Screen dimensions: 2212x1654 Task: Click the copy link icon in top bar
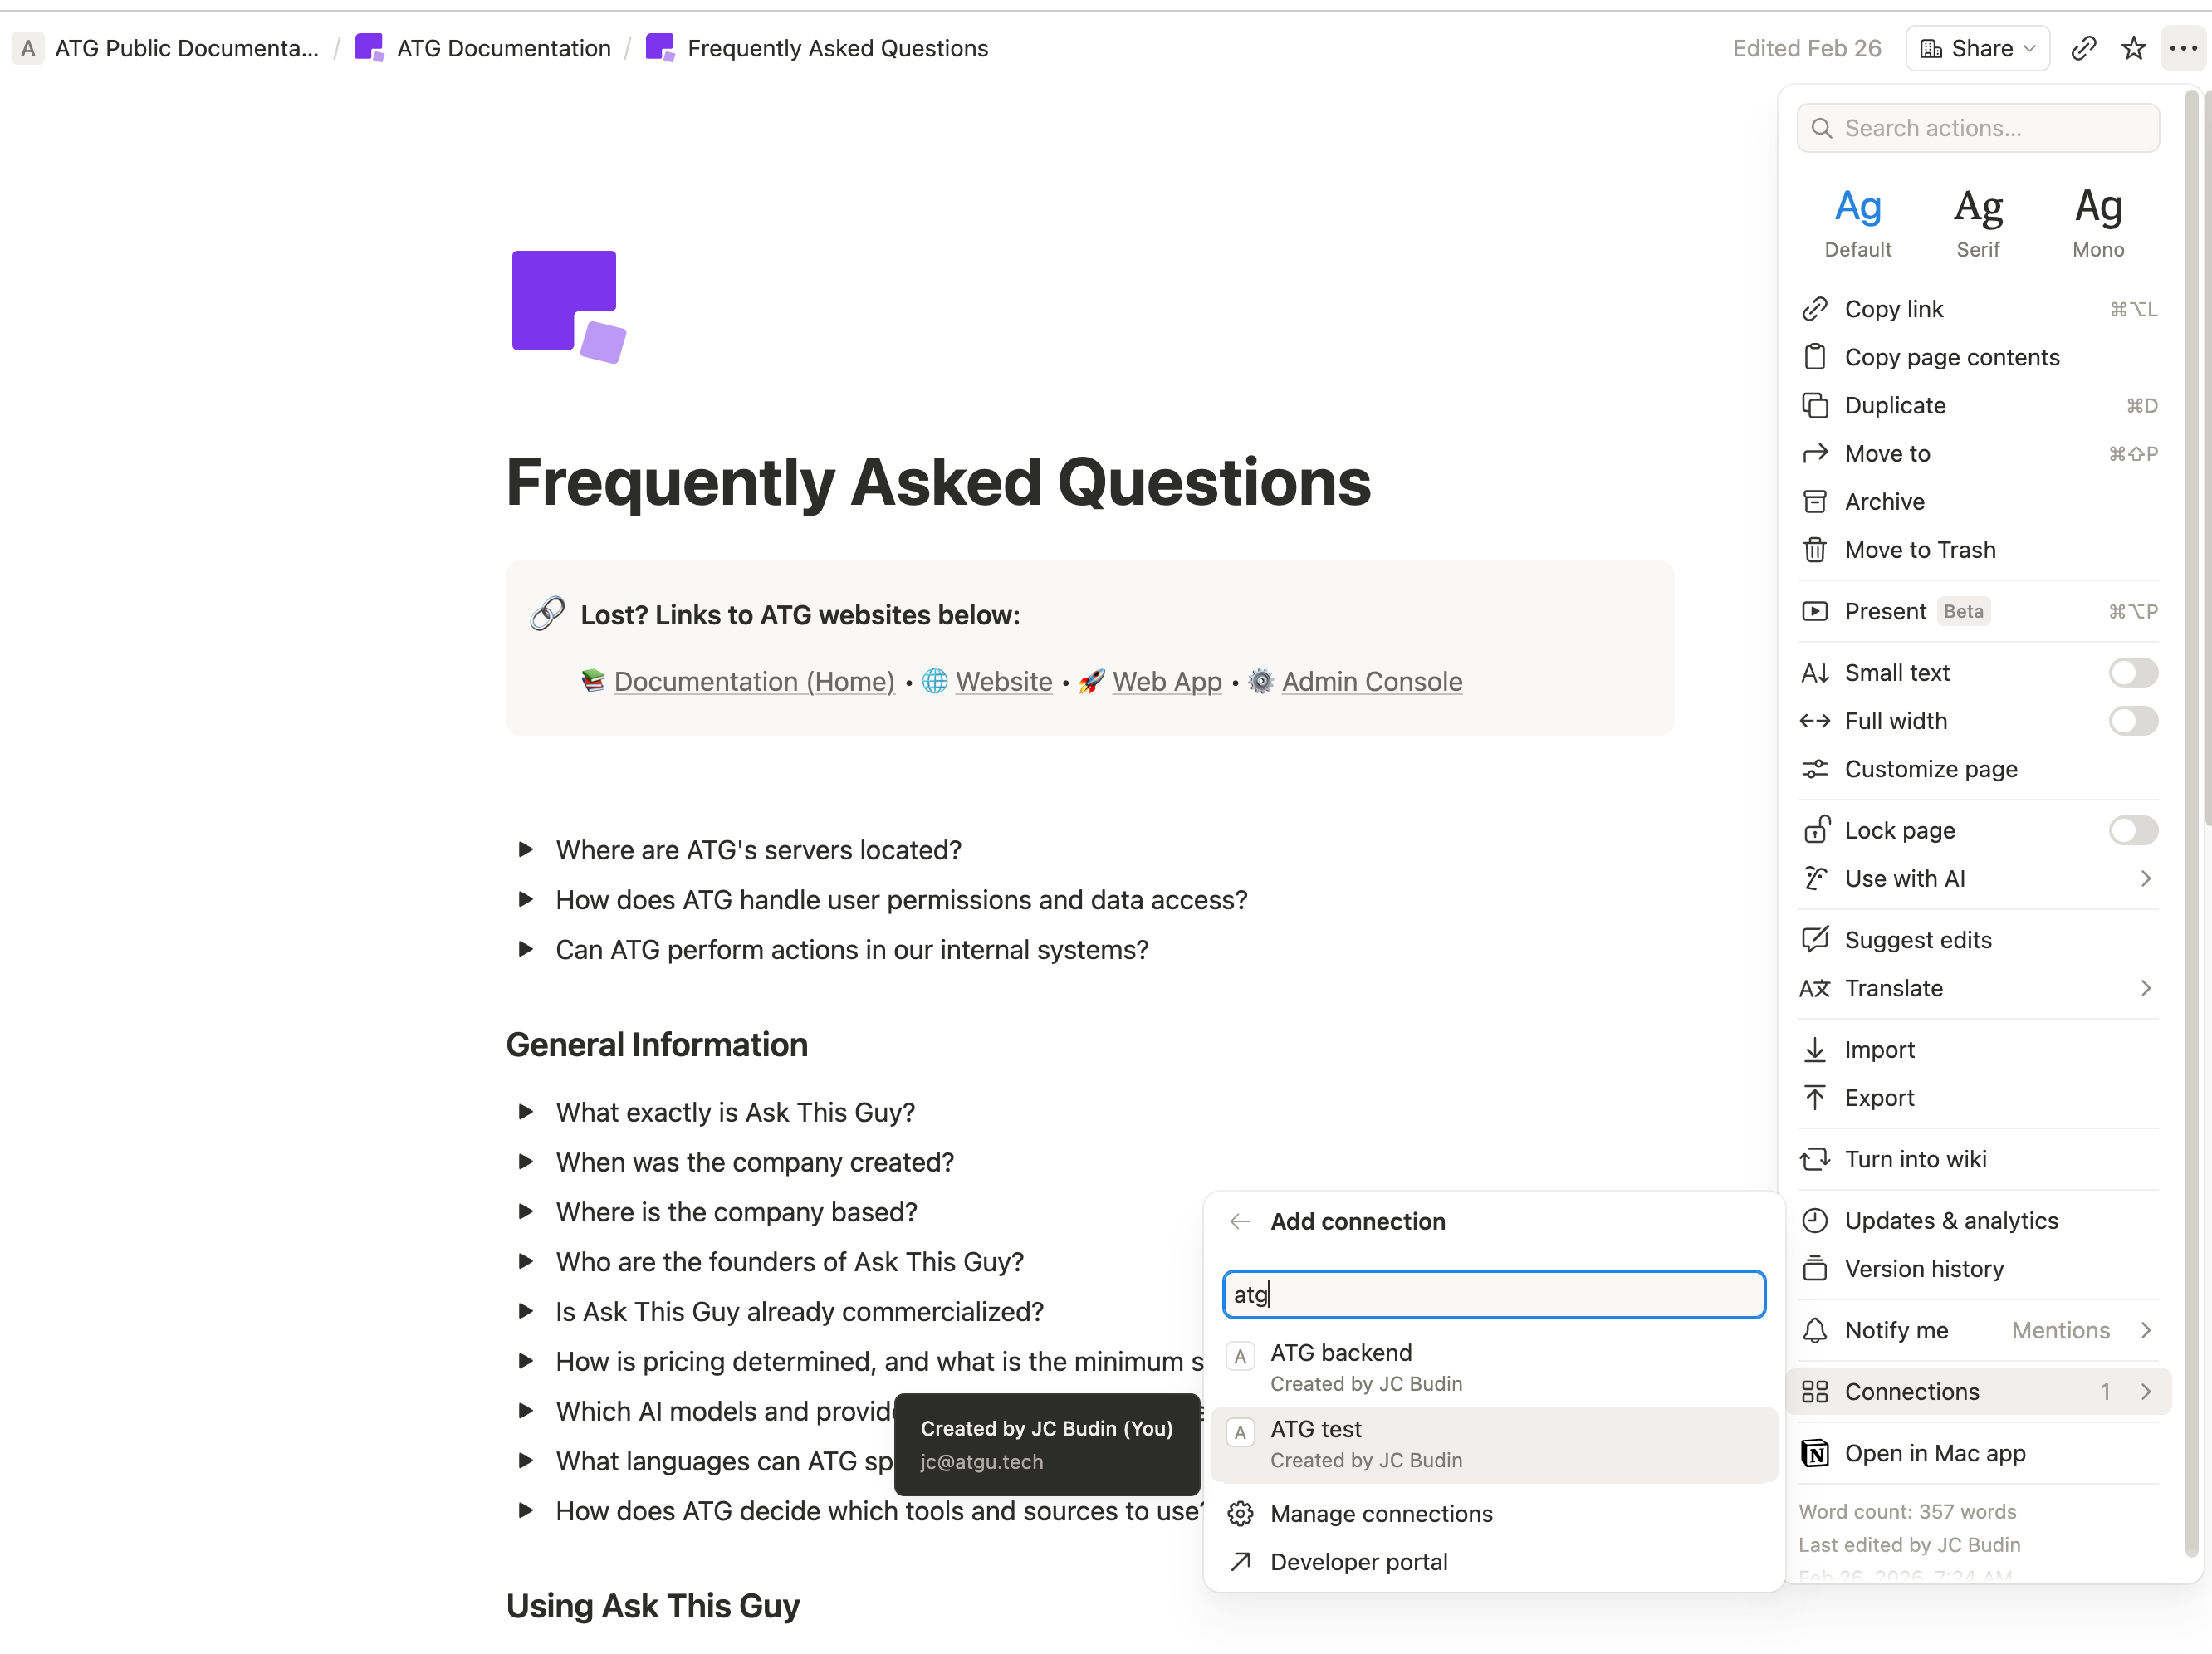2083,48
